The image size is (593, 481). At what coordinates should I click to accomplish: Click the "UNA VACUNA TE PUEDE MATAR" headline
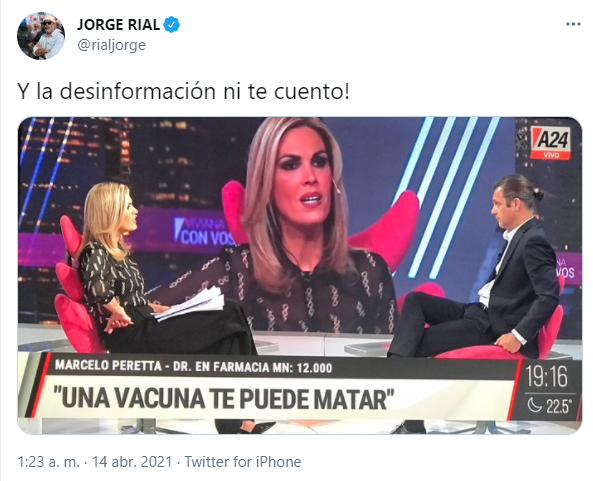(x=224, y=399)
